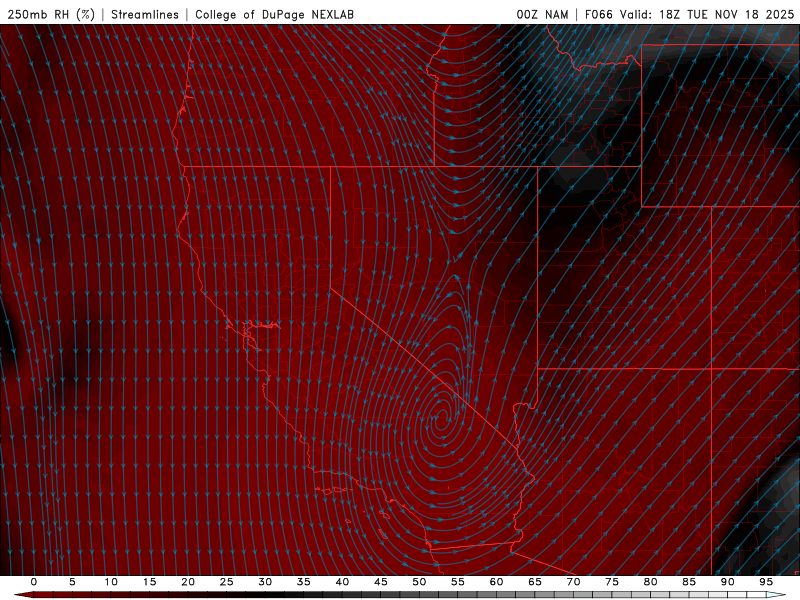The image size is (800, 600).
Task: Click the '70' color scale label
Action: point(573,582)
